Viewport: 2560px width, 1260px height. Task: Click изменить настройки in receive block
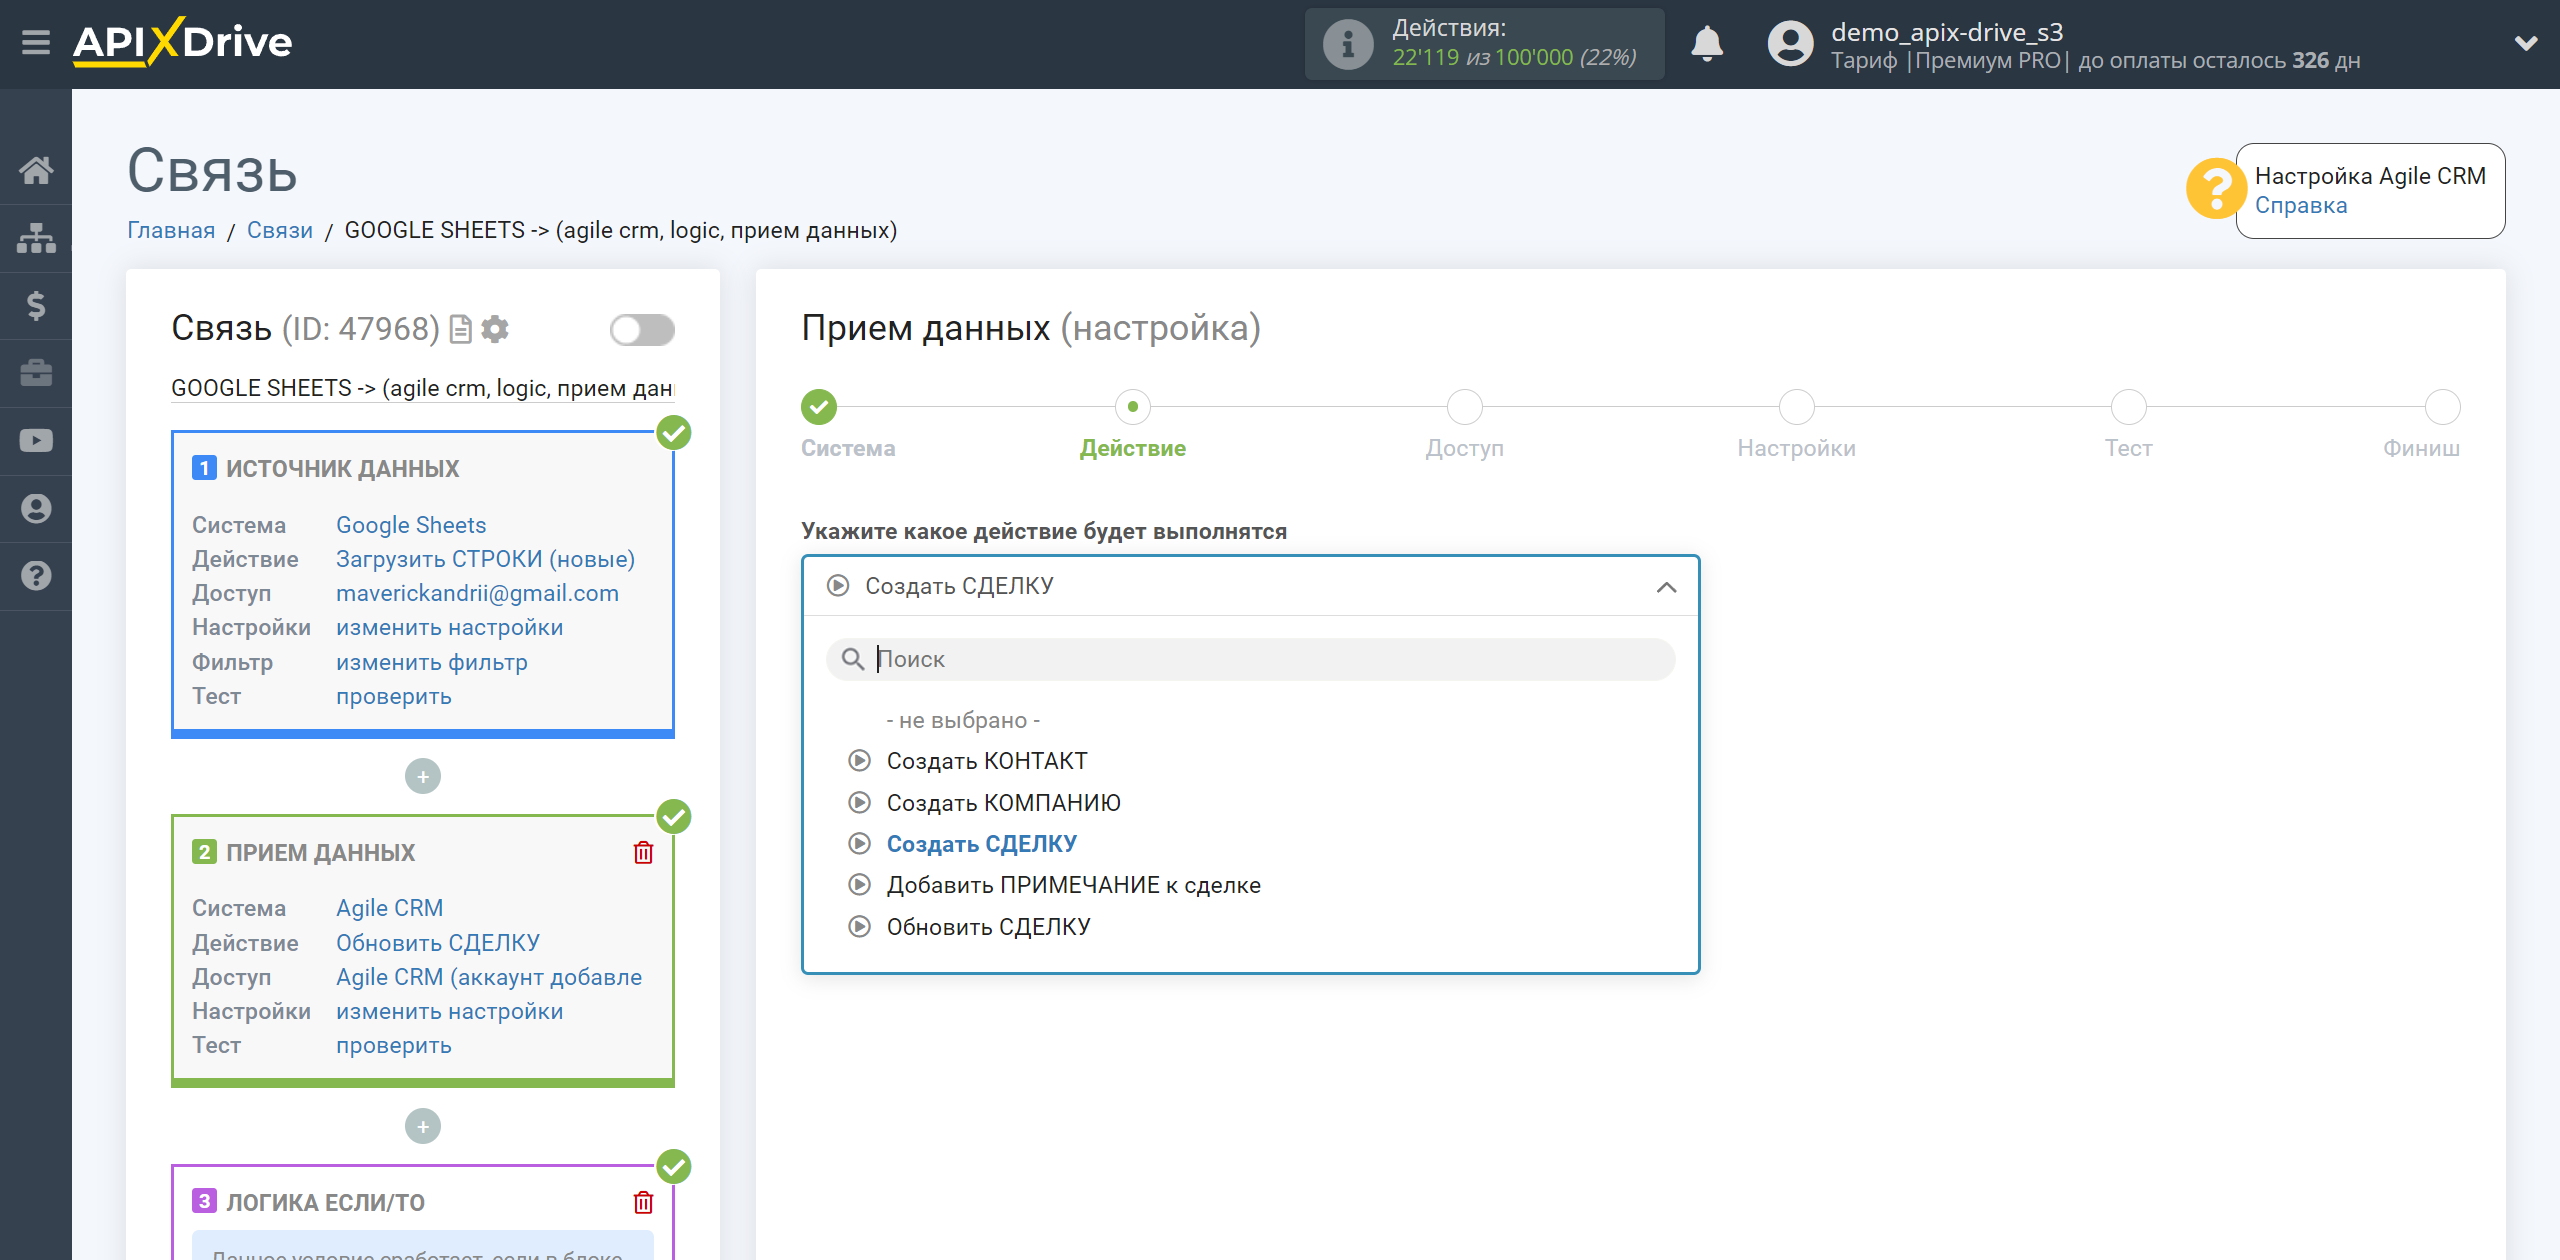450,1011
